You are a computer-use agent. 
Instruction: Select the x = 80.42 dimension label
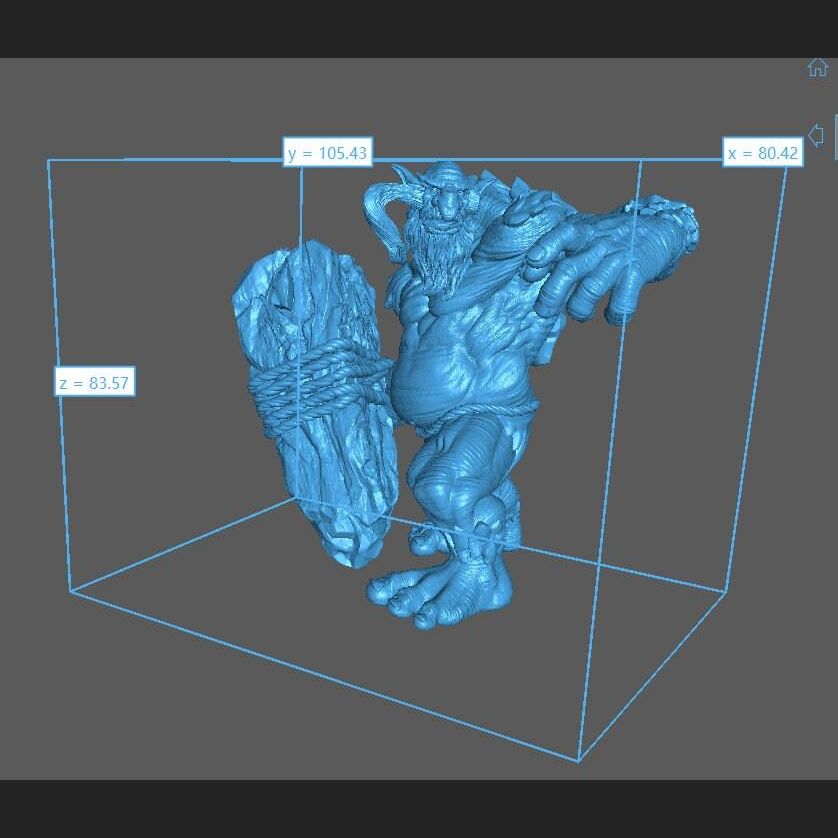763,153
